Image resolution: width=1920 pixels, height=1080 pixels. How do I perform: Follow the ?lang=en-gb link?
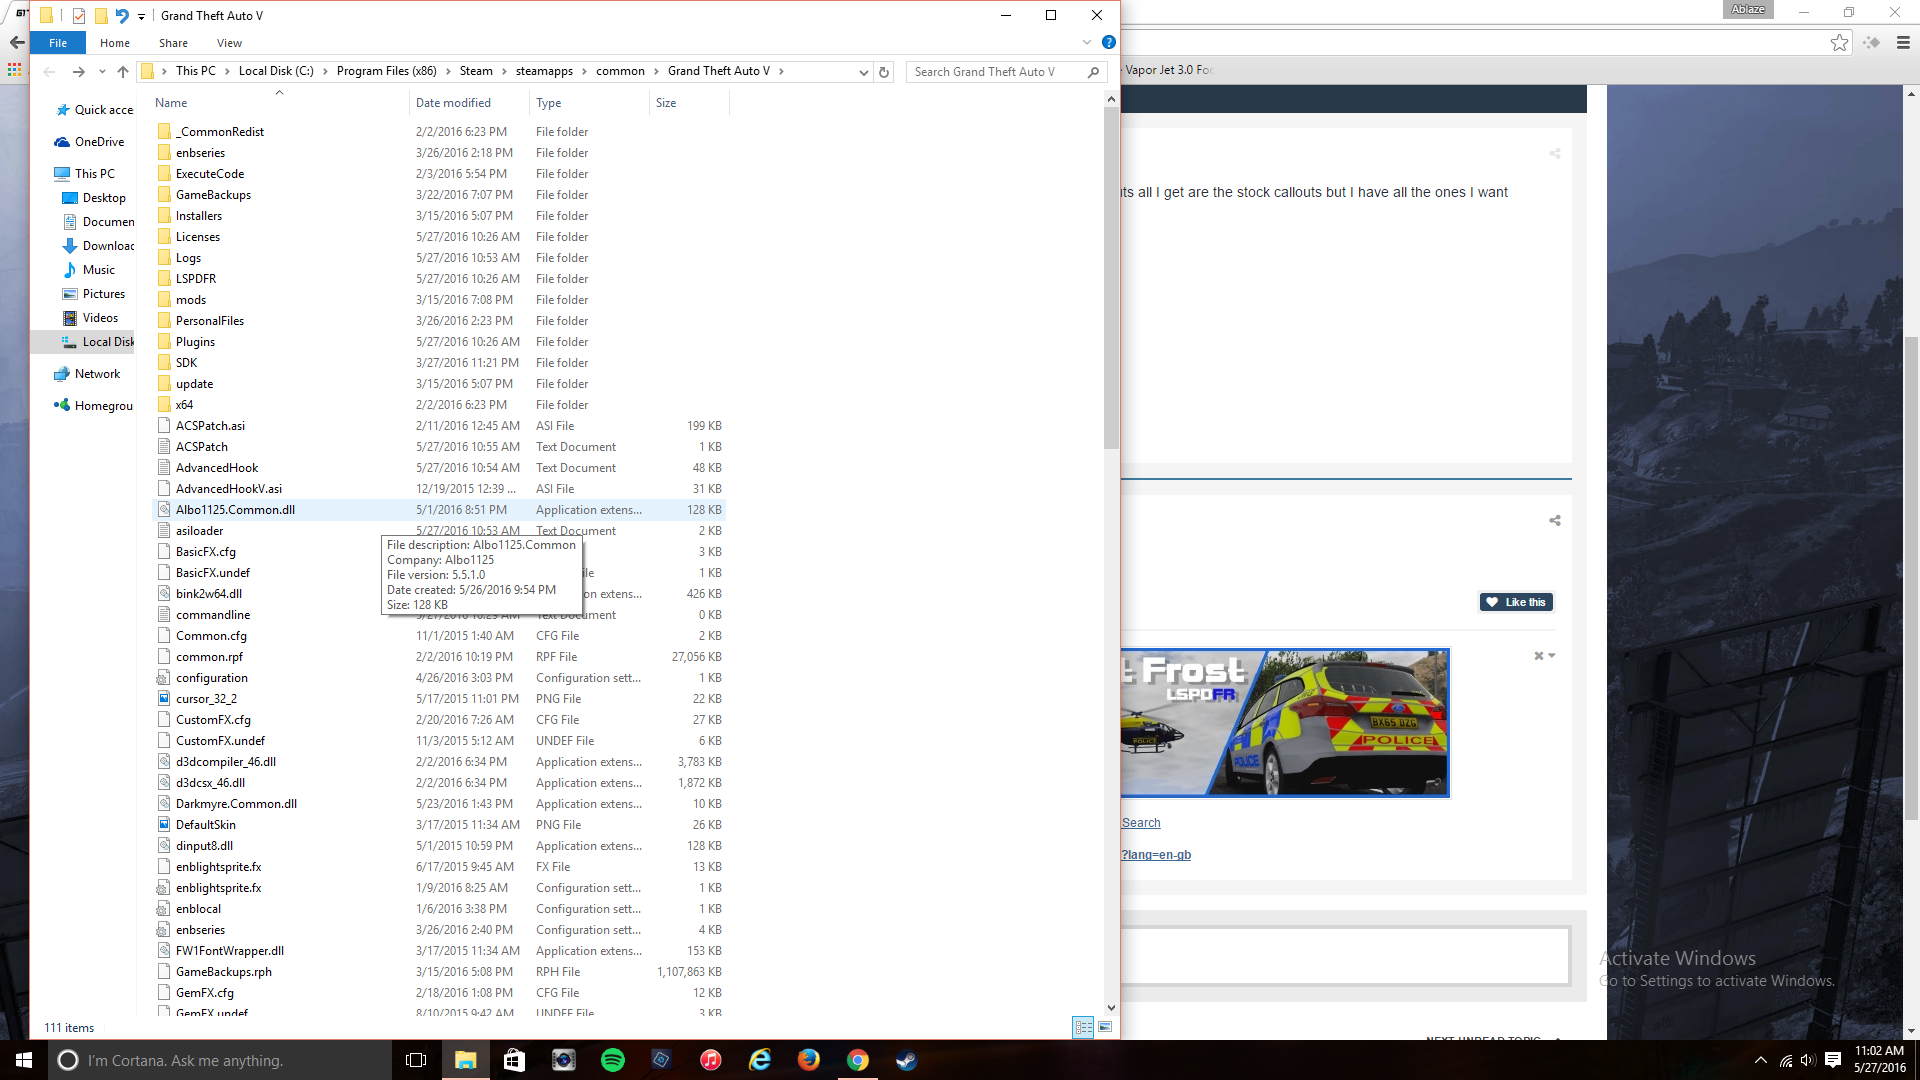[x=1156, y=855]
